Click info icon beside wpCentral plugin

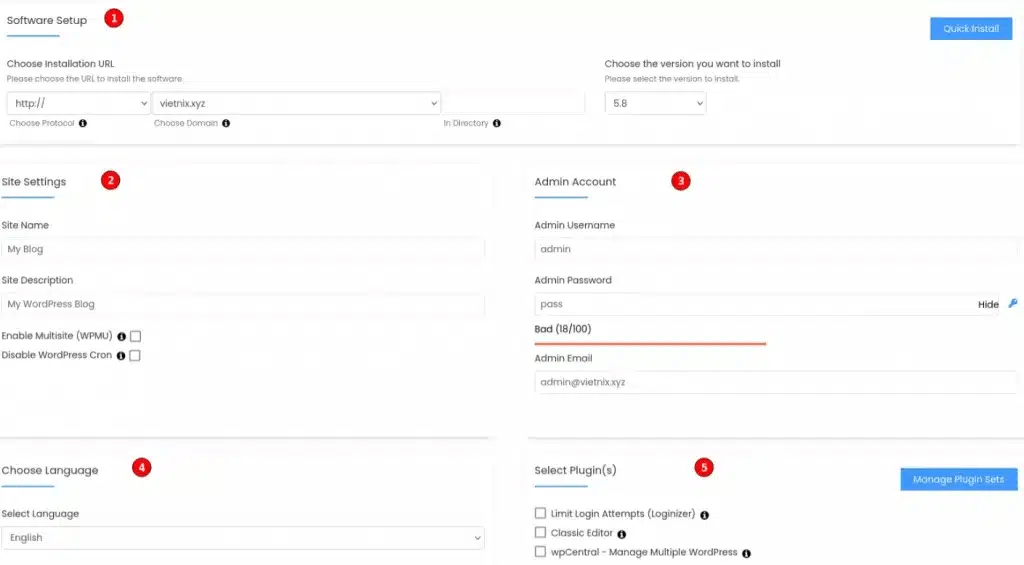pos(746,553)
